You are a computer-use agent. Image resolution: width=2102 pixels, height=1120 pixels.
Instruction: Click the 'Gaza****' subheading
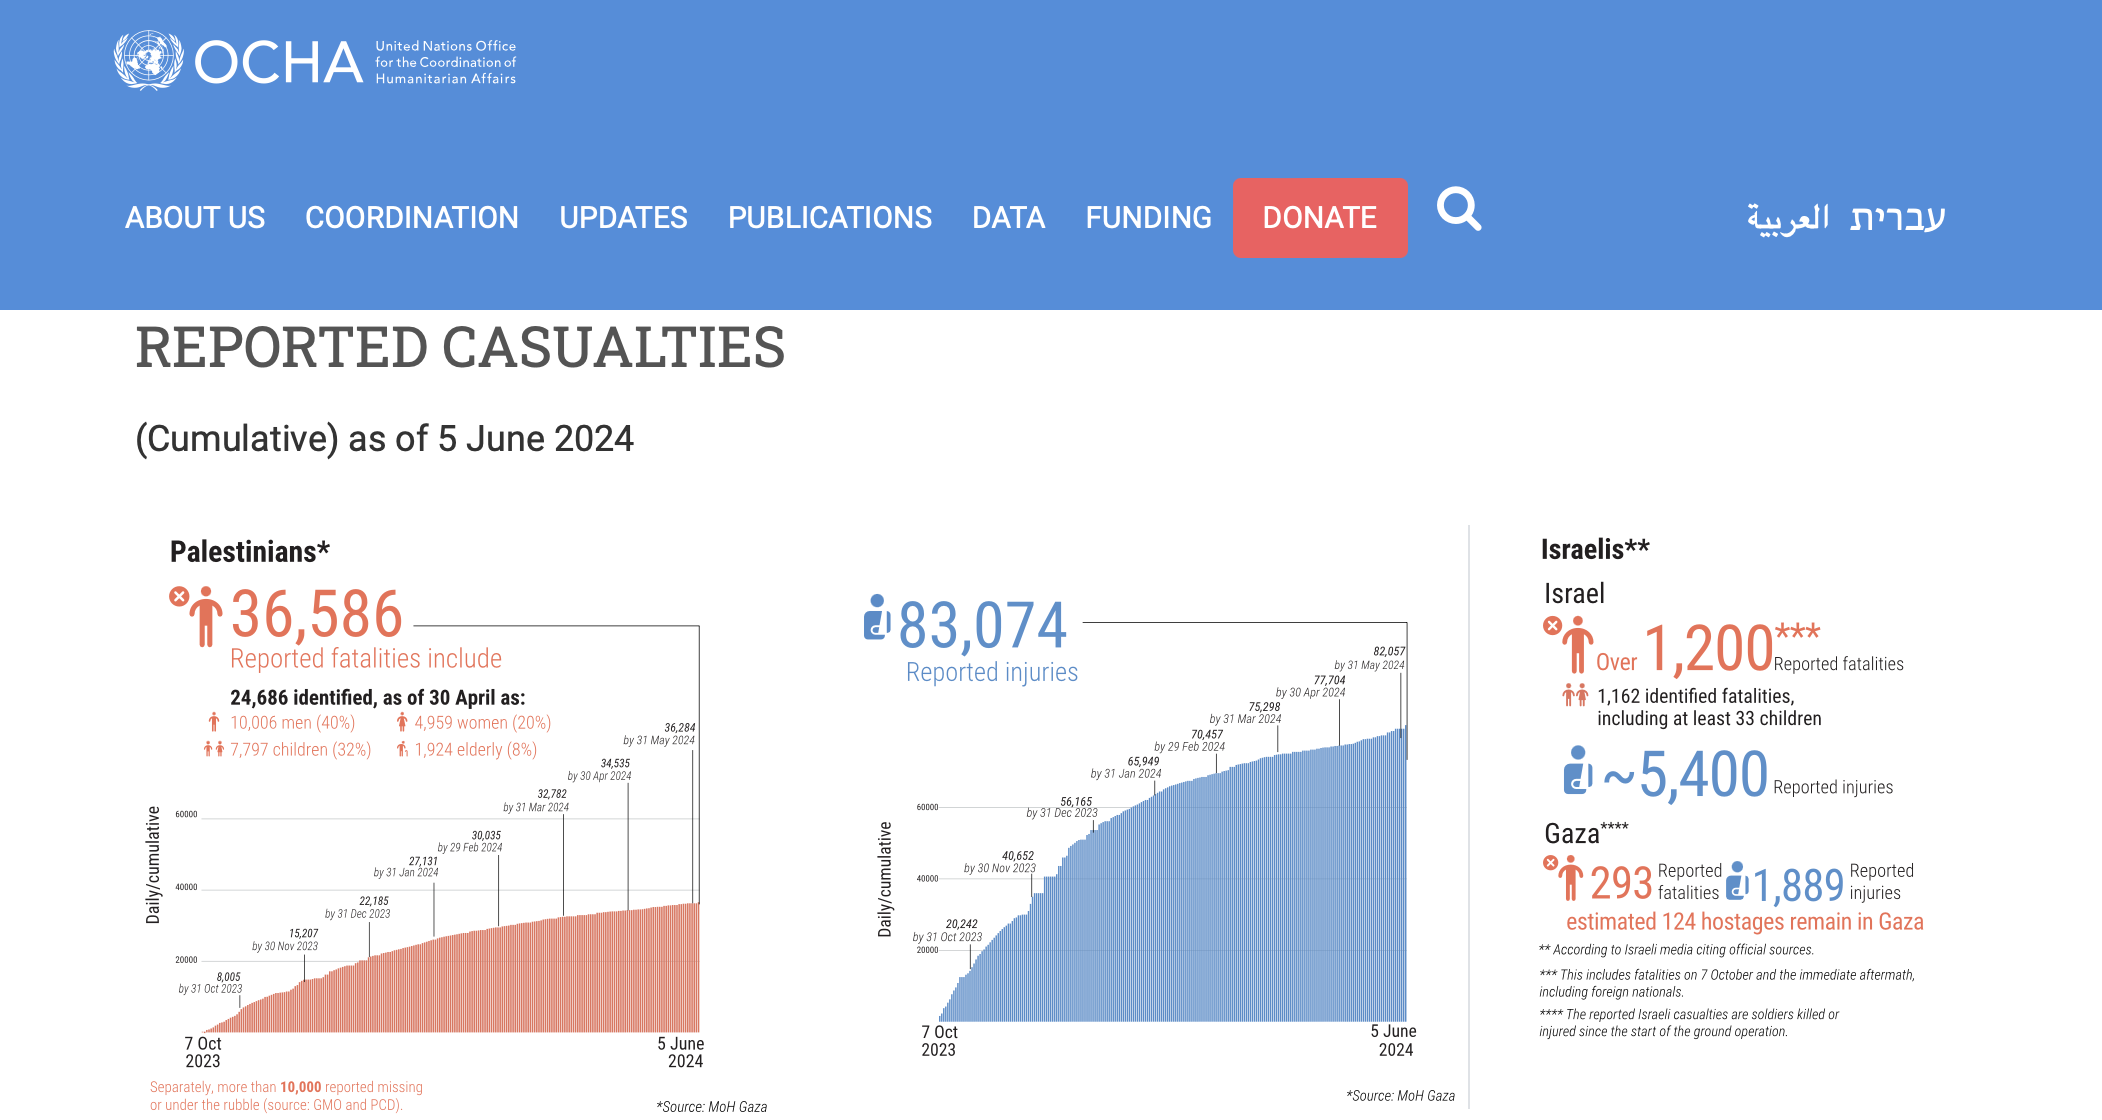[x=1586, y=832]
